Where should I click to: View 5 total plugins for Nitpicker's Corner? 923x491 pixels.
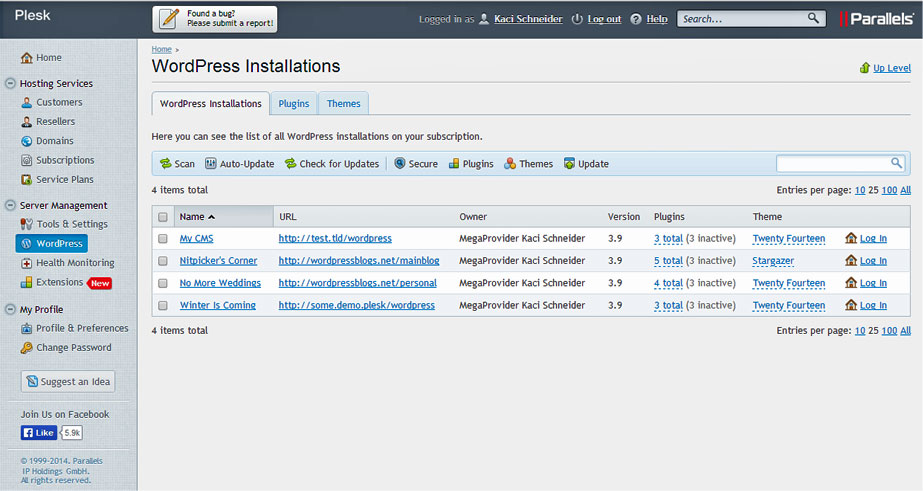tap(668, 261)
